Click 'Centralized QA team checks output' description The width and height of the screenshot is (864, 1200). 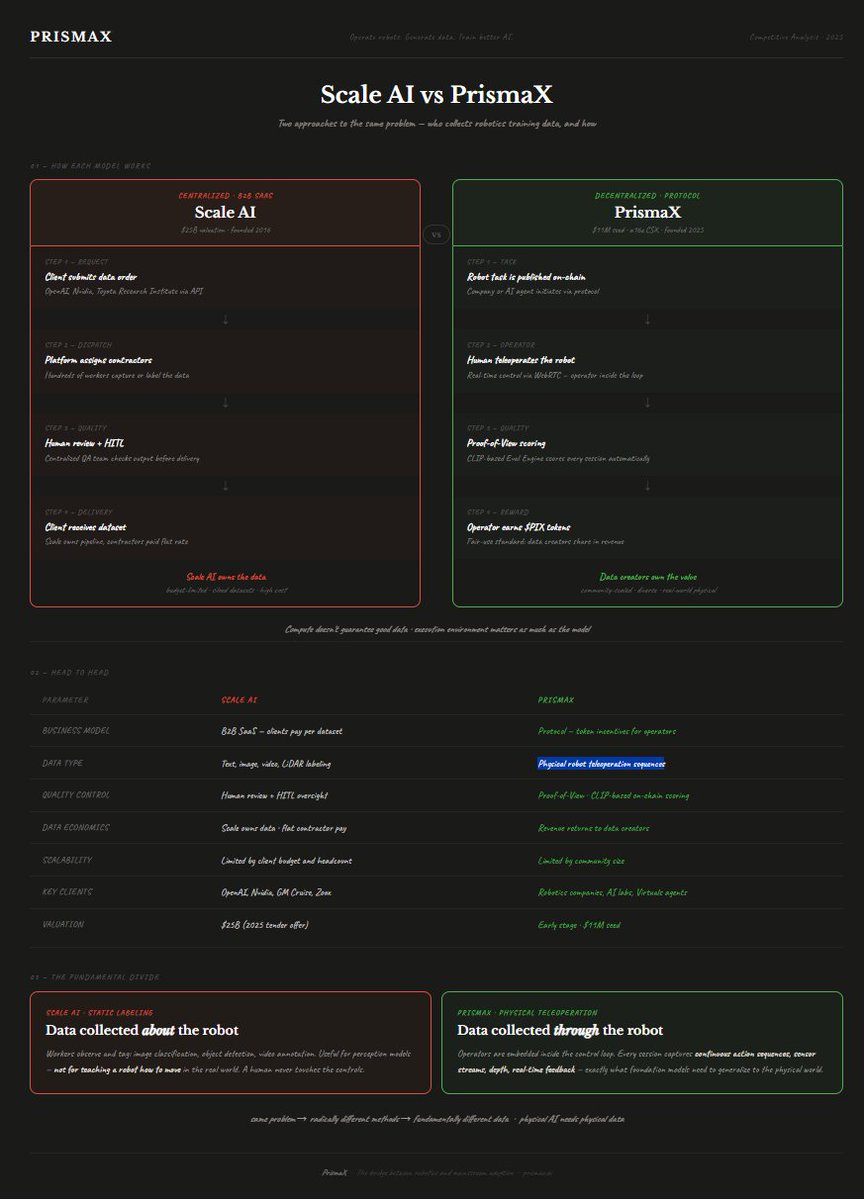[x=122, y=459]
